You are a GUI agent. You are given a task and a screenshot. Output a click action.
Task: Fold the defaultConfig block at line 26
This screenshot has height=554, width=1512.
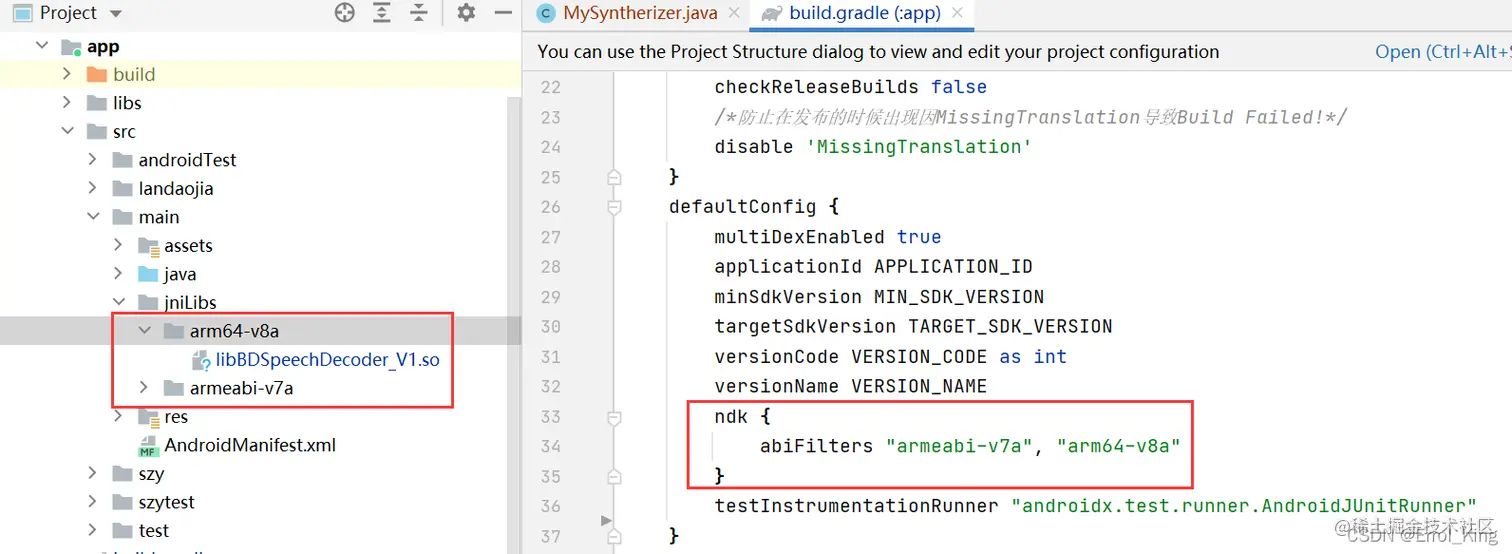coord(614,207)
